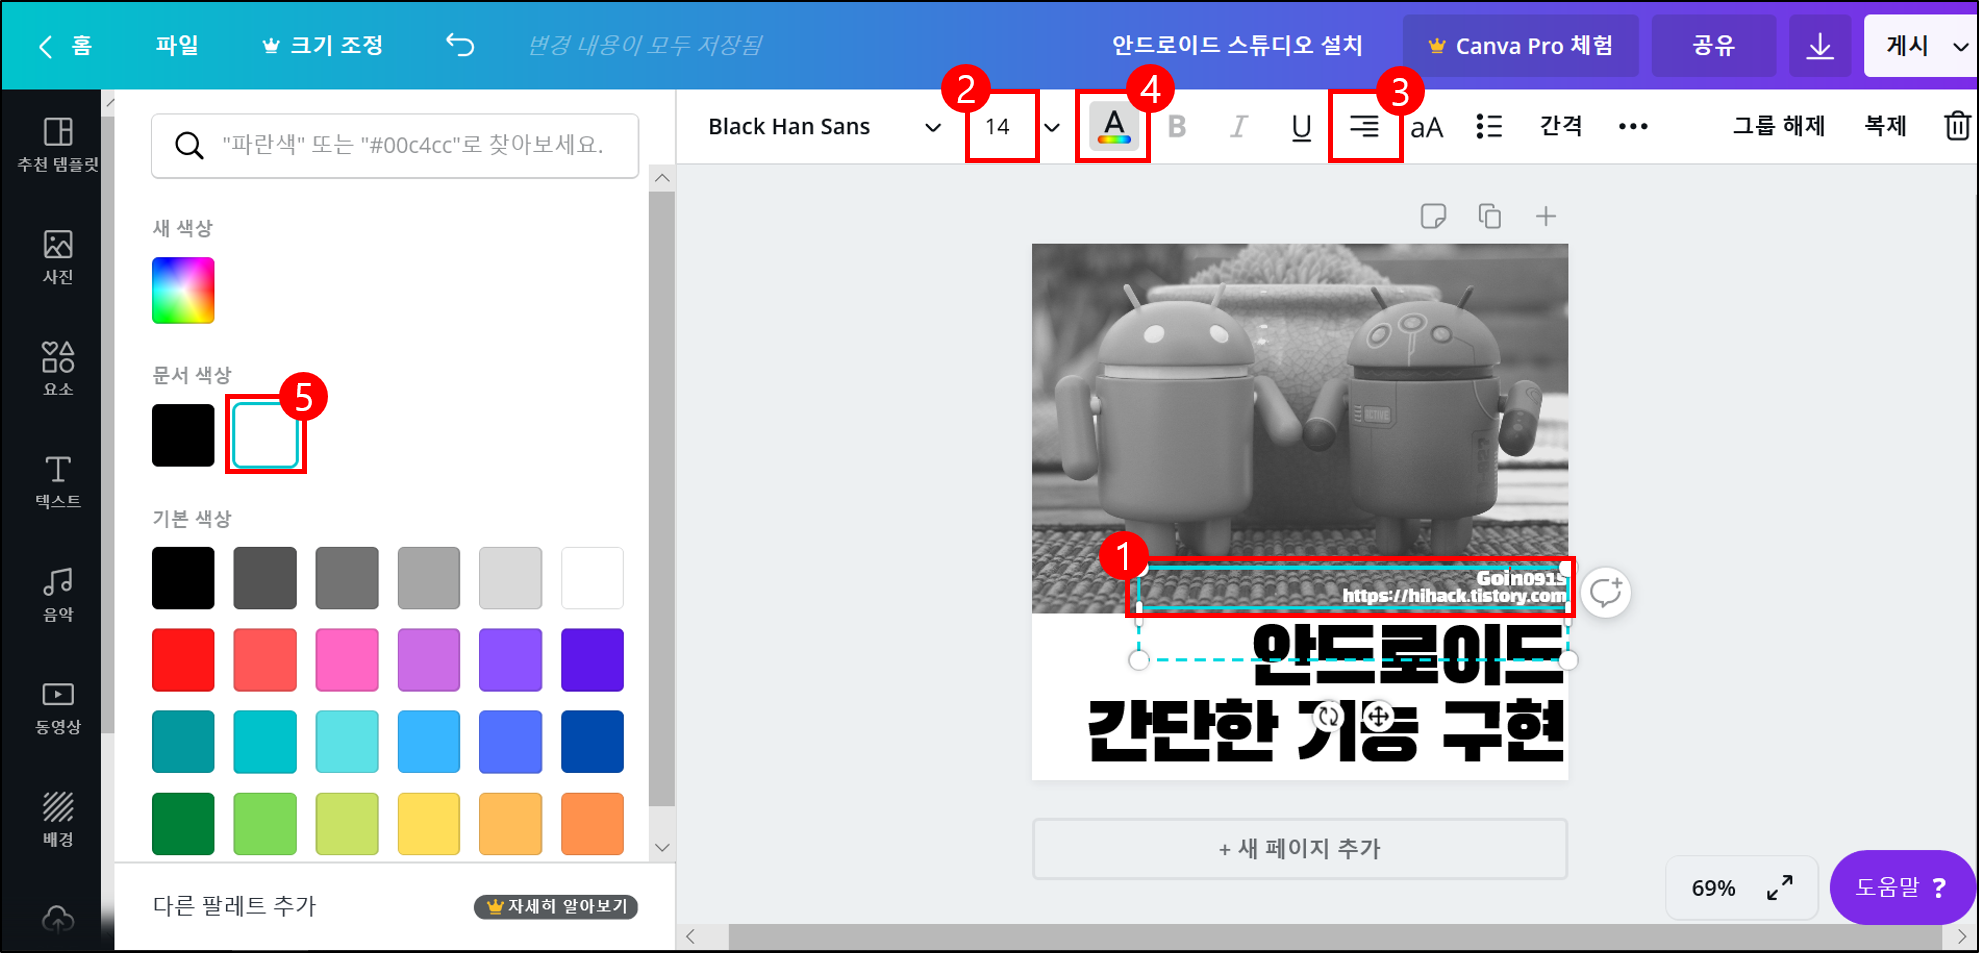
Task: Apply underline to the selected text
Action: coord(1300,126)
